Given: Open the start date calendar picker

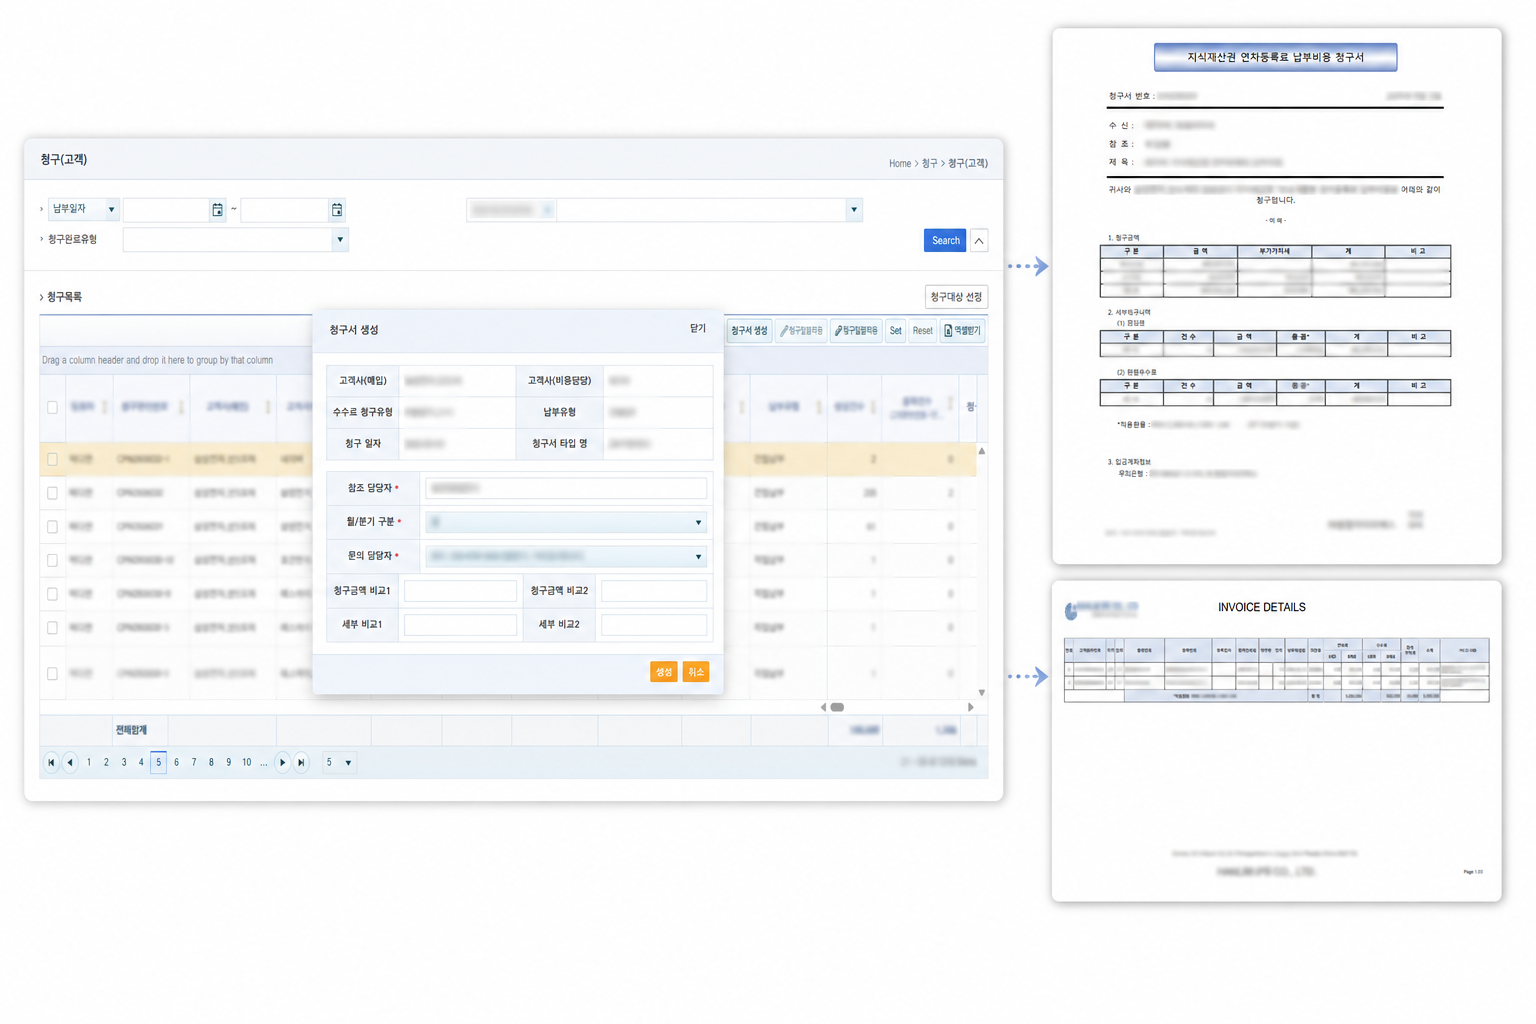Looking at the screenshot, I should pyautogui.click(x=217, y=210).
